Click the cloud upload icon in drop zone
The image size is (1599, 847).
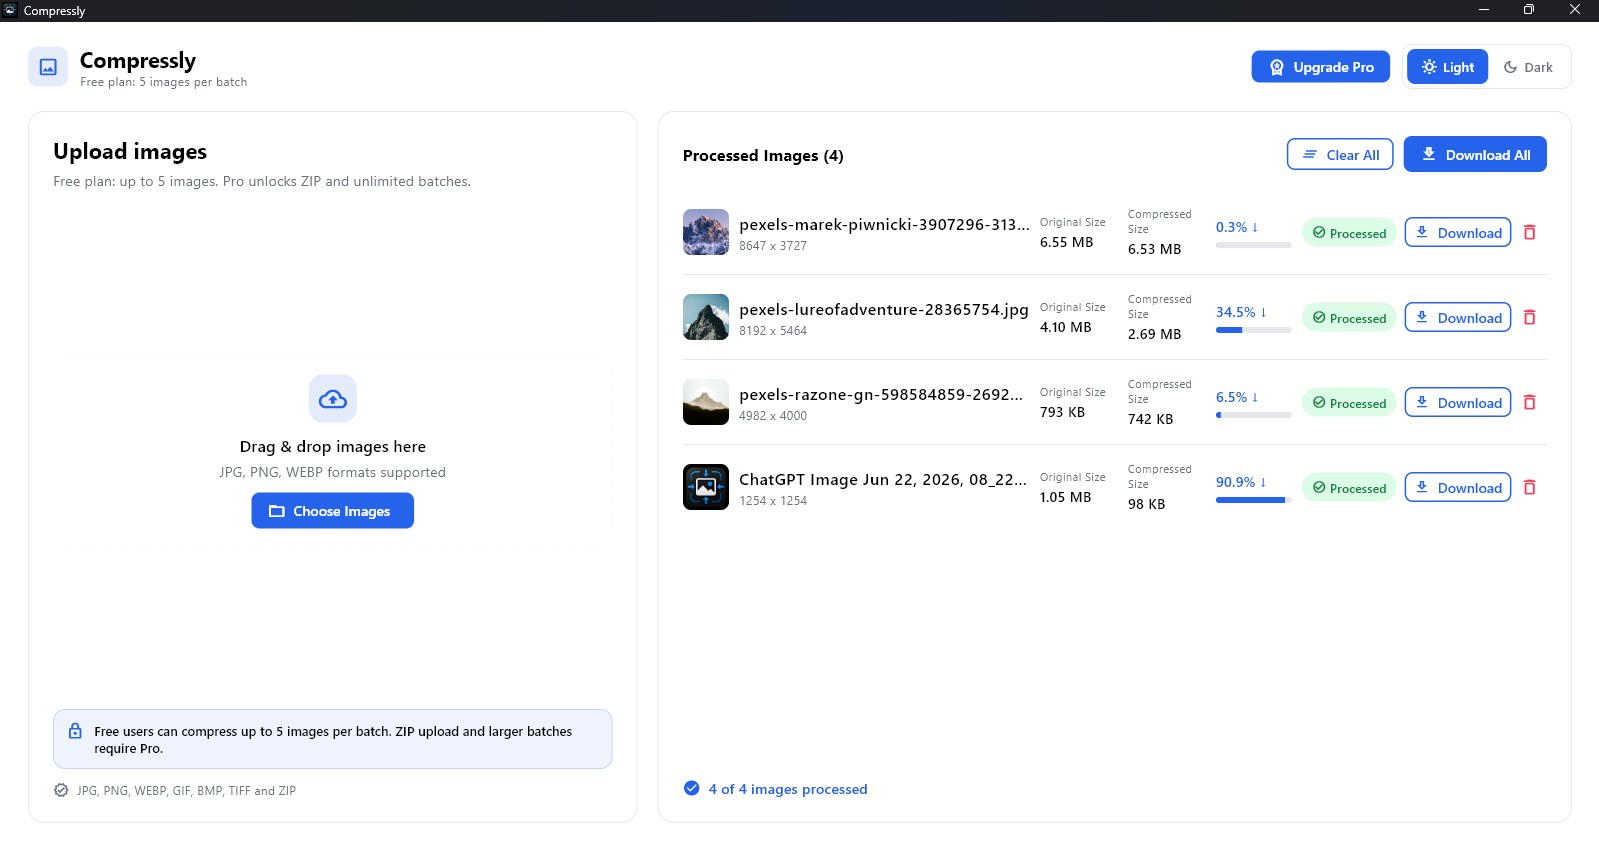[x=333, y=399]
